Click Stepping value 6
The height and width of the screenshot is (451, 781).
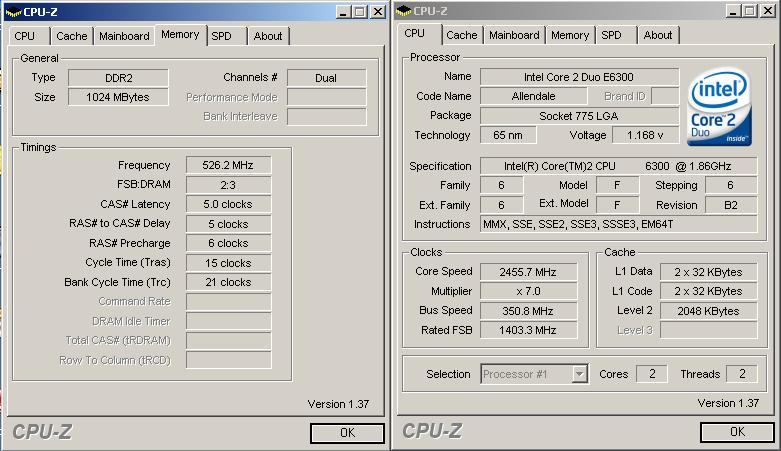(731, 185)
